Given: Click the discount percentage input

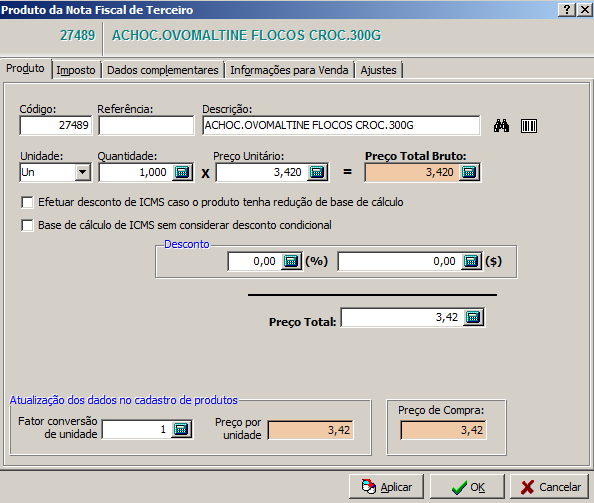Looking at the screenshot, I should [x=255, y=261].
